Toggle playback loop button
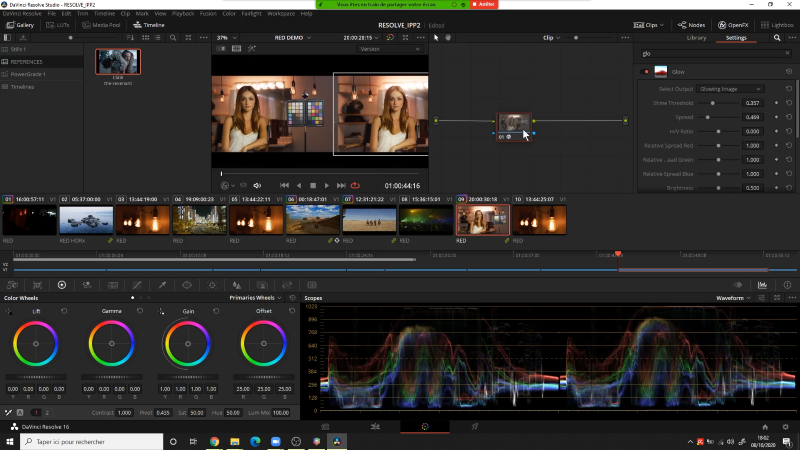This screenshot has height=450, width=800. pos(356,186)
